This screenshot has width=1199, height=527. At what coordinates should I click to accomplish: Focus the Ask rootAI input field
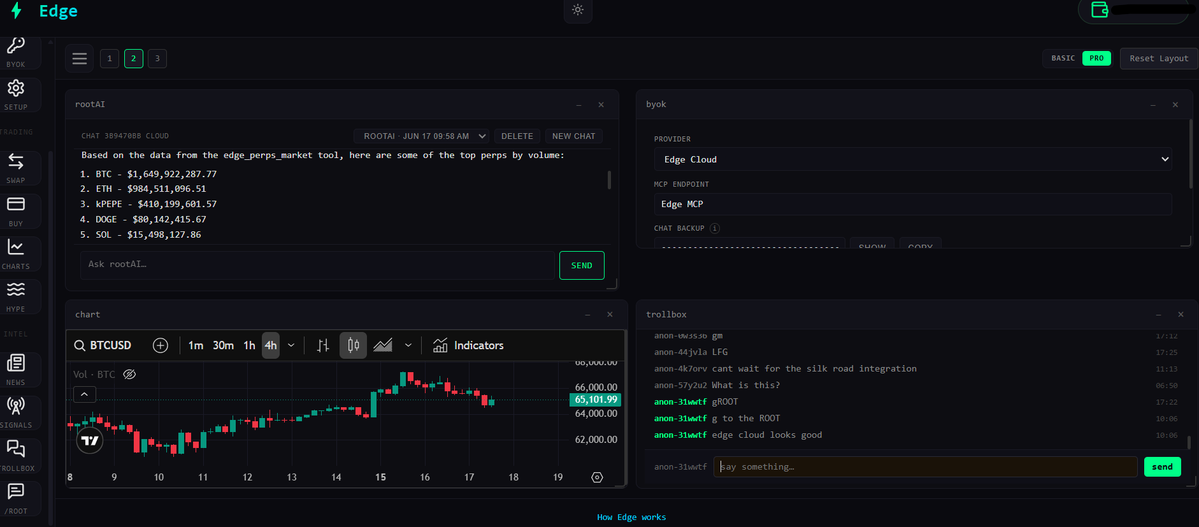[x=317, y=265]
